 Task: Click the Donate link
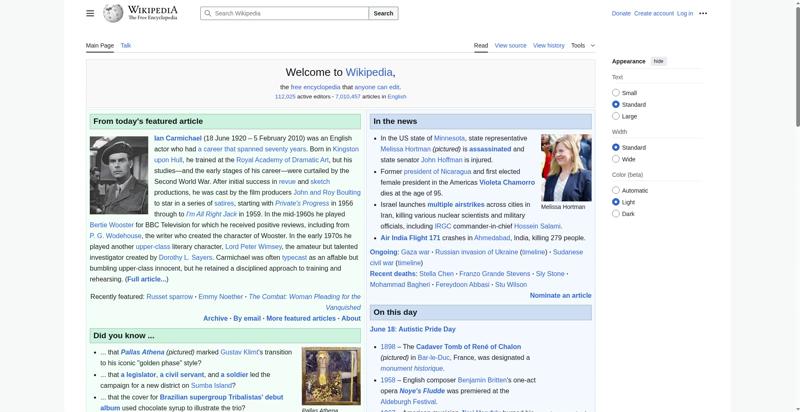[621, 13]
